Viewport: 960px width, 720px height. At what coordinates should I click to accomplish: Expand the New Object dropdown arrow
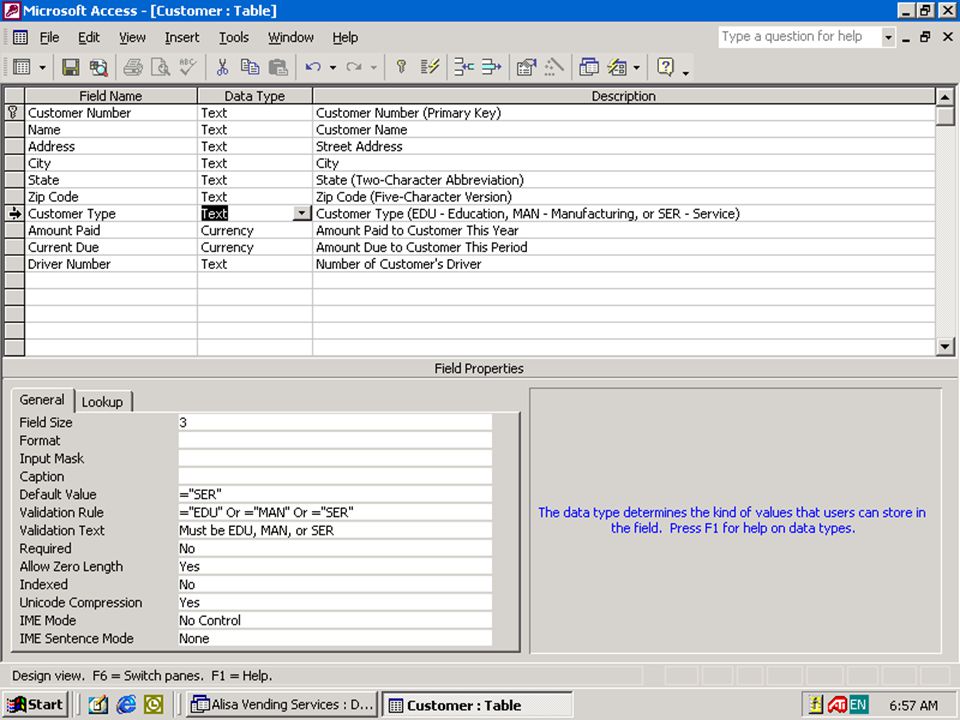(637, 67)
